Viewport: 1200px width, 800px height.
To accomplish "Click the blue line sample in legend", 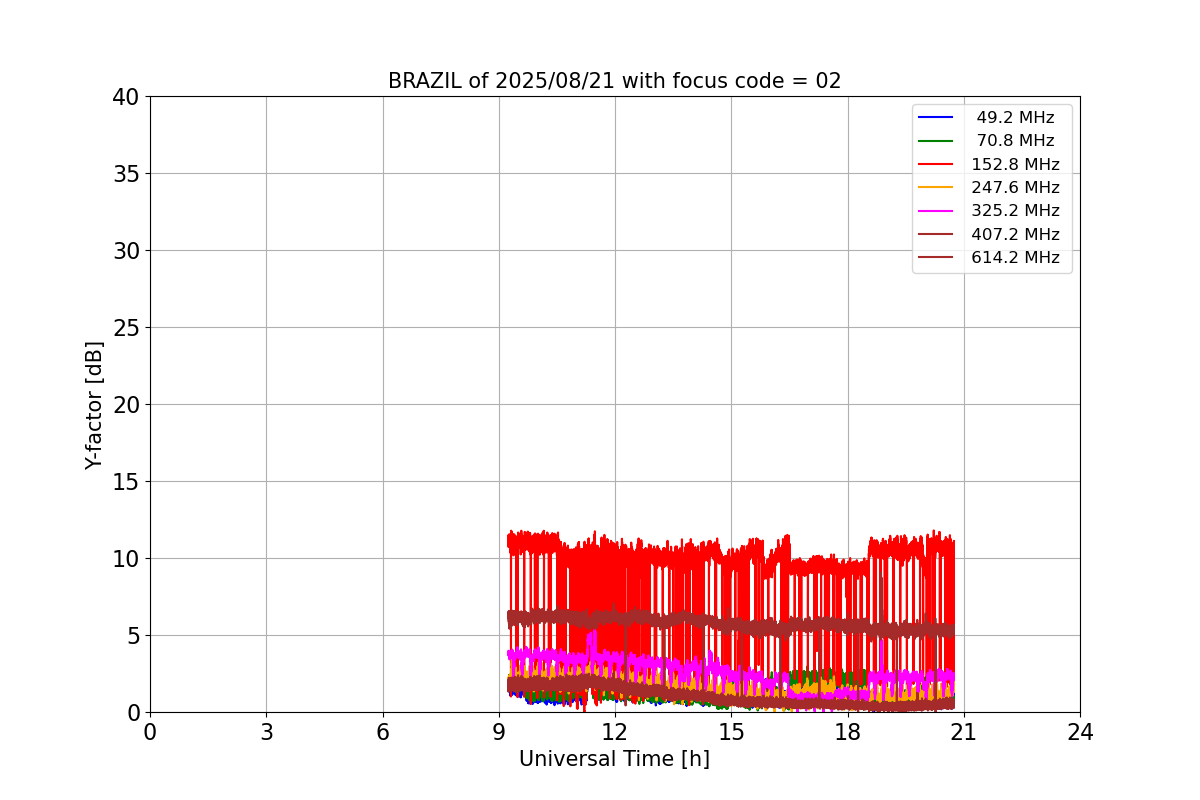I will tap(936, 118).
